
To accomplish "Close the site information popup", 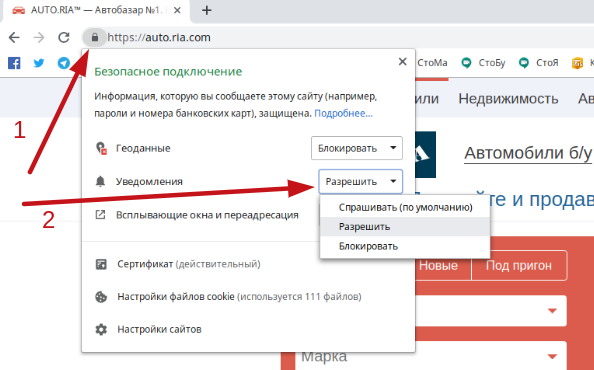I will click(x=403, y=62).
